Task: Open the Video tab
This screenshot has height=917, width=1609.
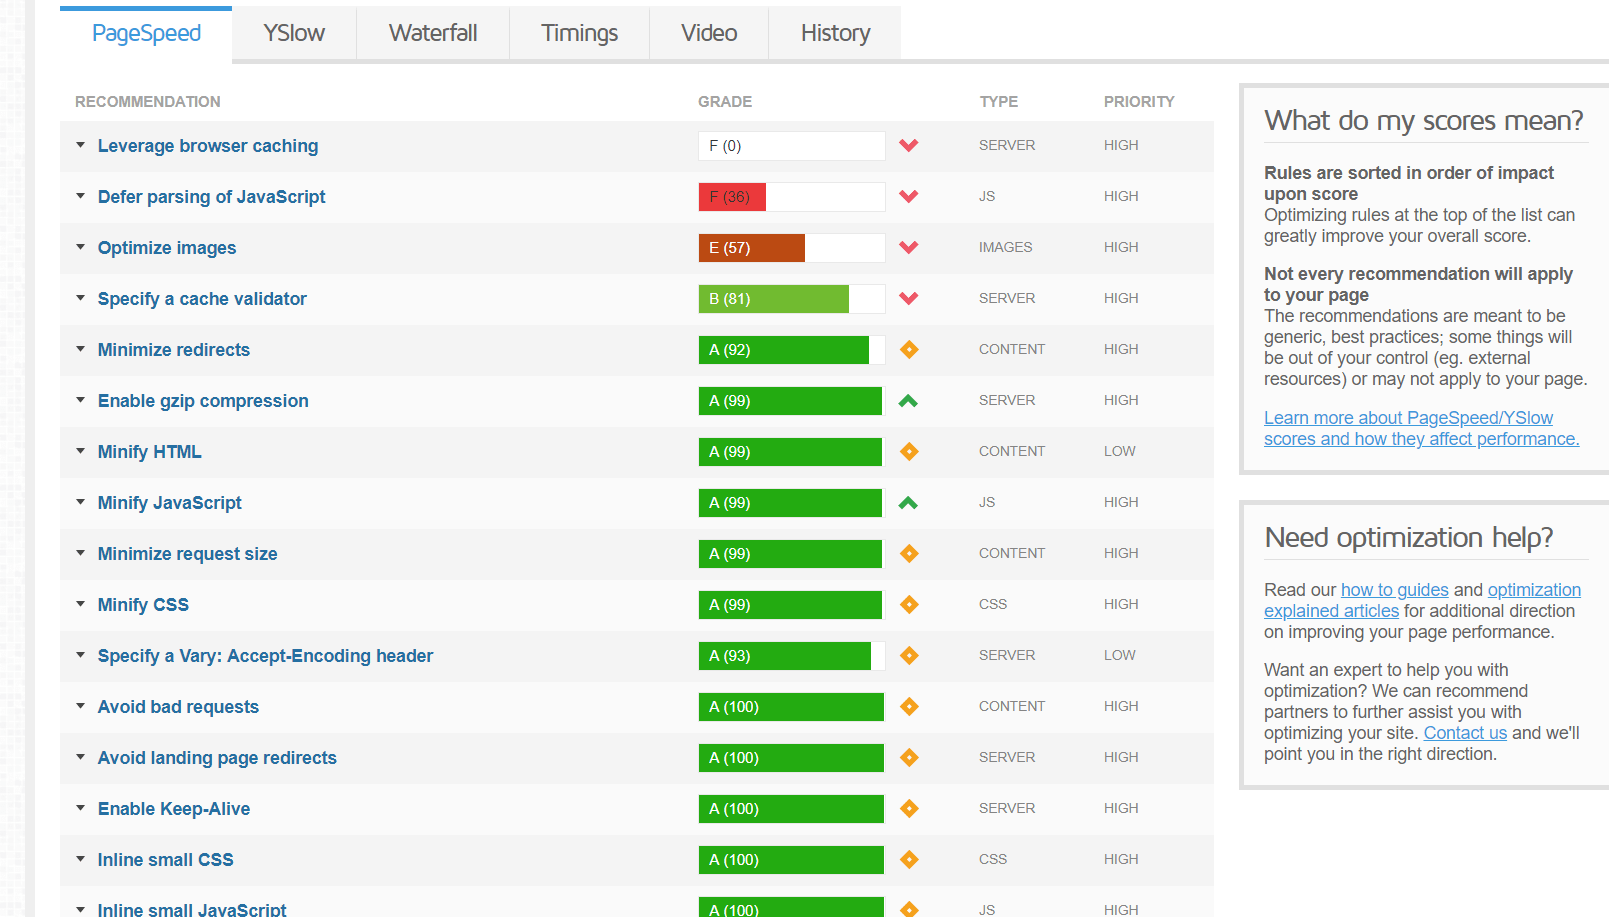Action: (x=709, y=34)
